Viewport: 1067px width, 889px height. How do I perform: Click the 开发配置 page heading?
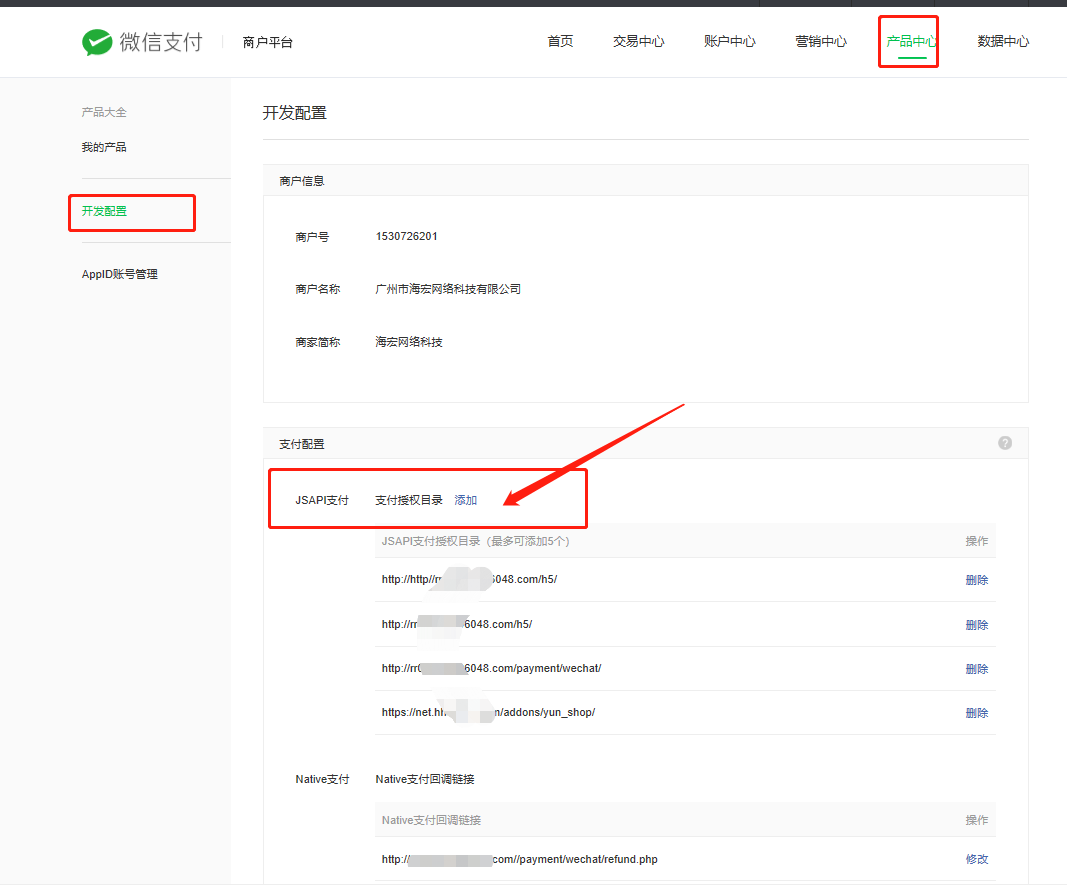295,113
